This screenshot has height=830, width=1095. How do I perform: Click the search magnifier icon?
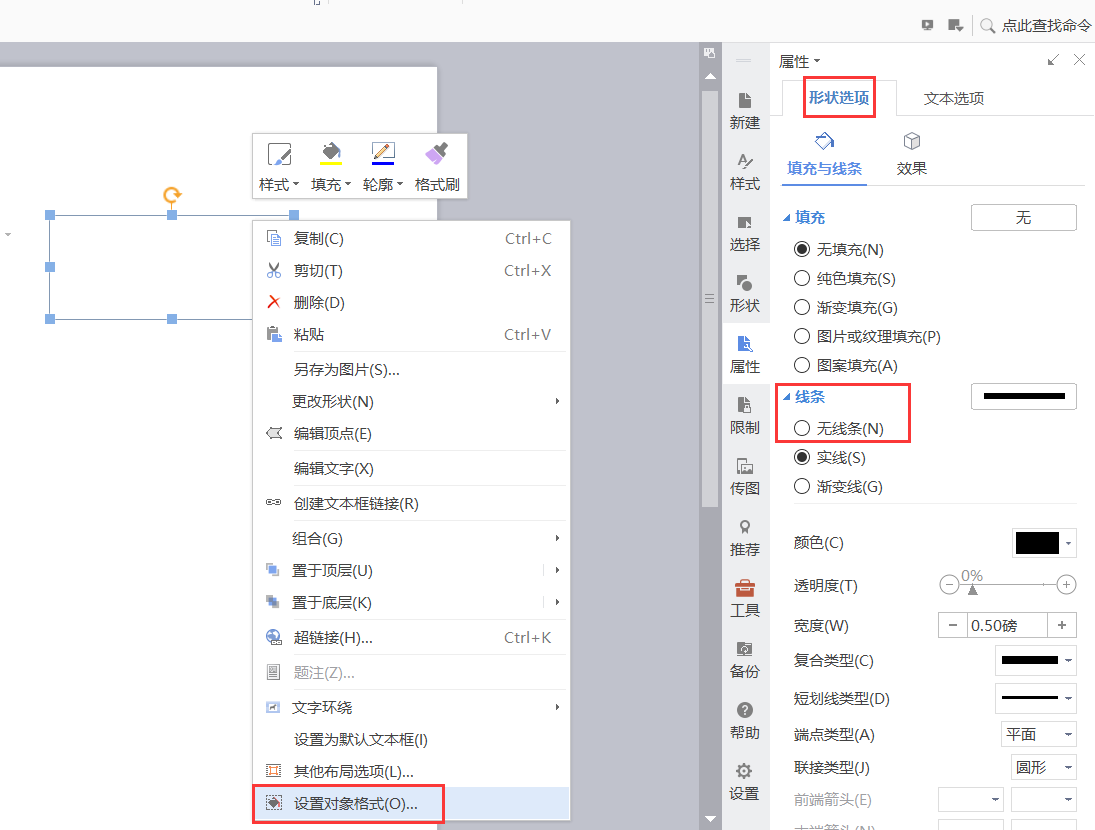[x=987, y=26]
